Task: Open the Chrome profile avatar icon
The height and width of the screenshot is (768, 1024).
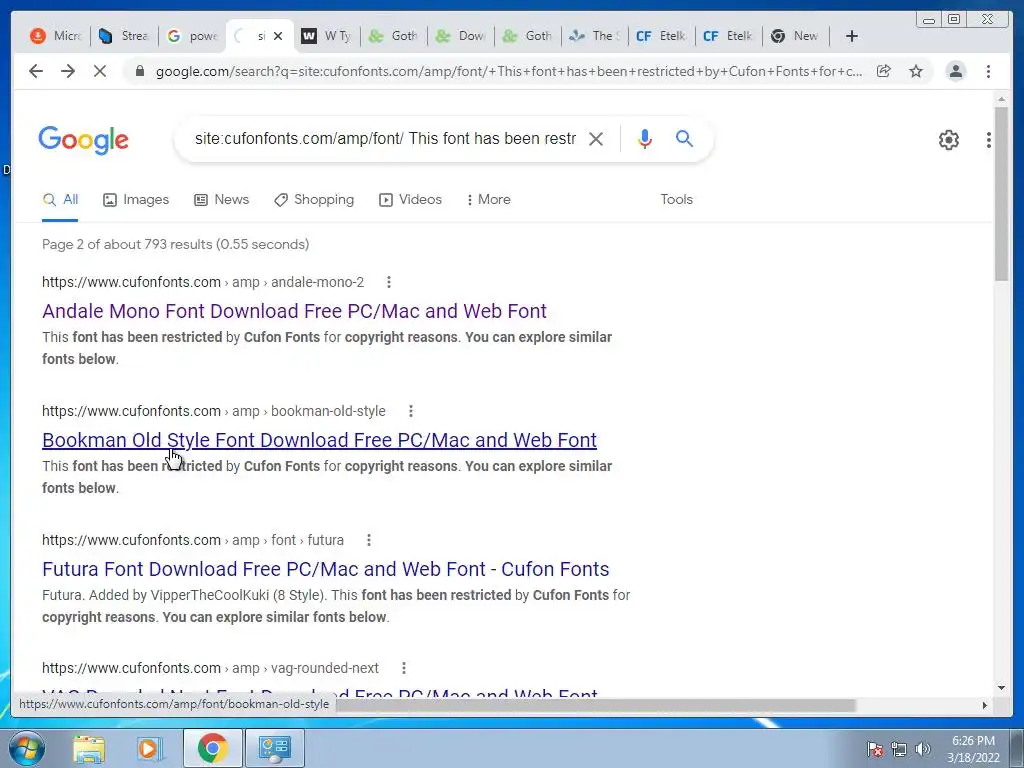Action: tap(955, 71)
